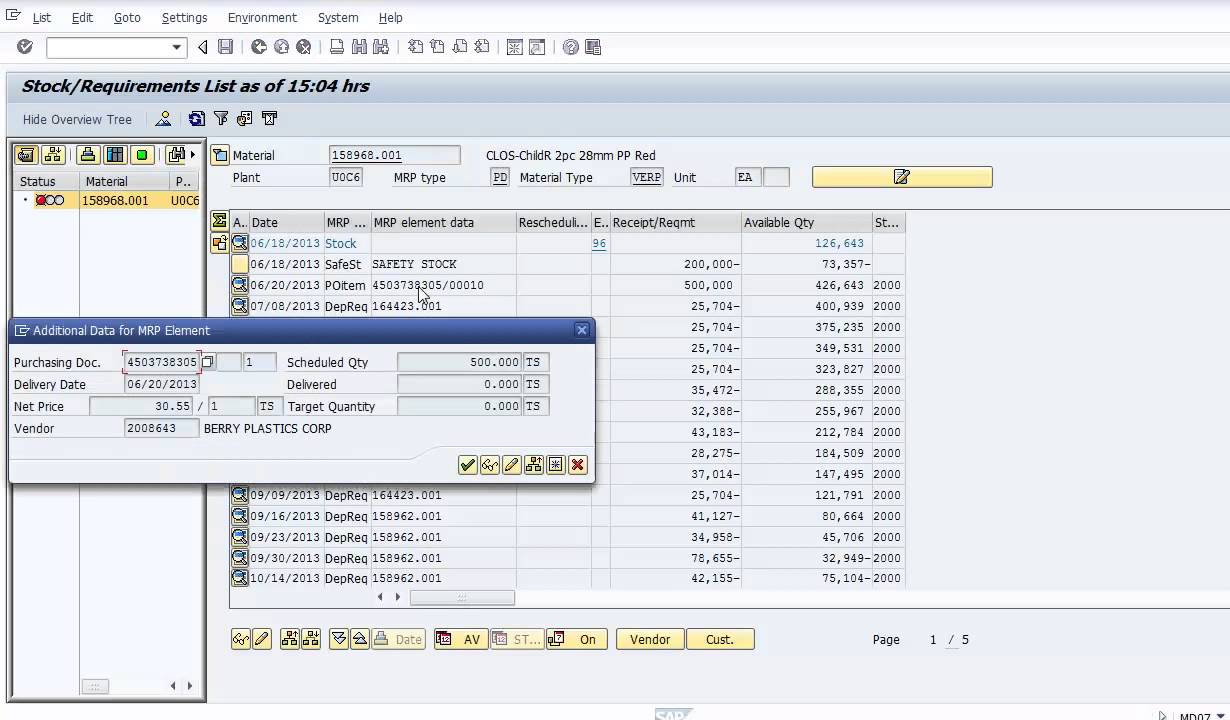The image size is (1230, 720).
Task: Open the Goto menu
Action: click(127, 17)
